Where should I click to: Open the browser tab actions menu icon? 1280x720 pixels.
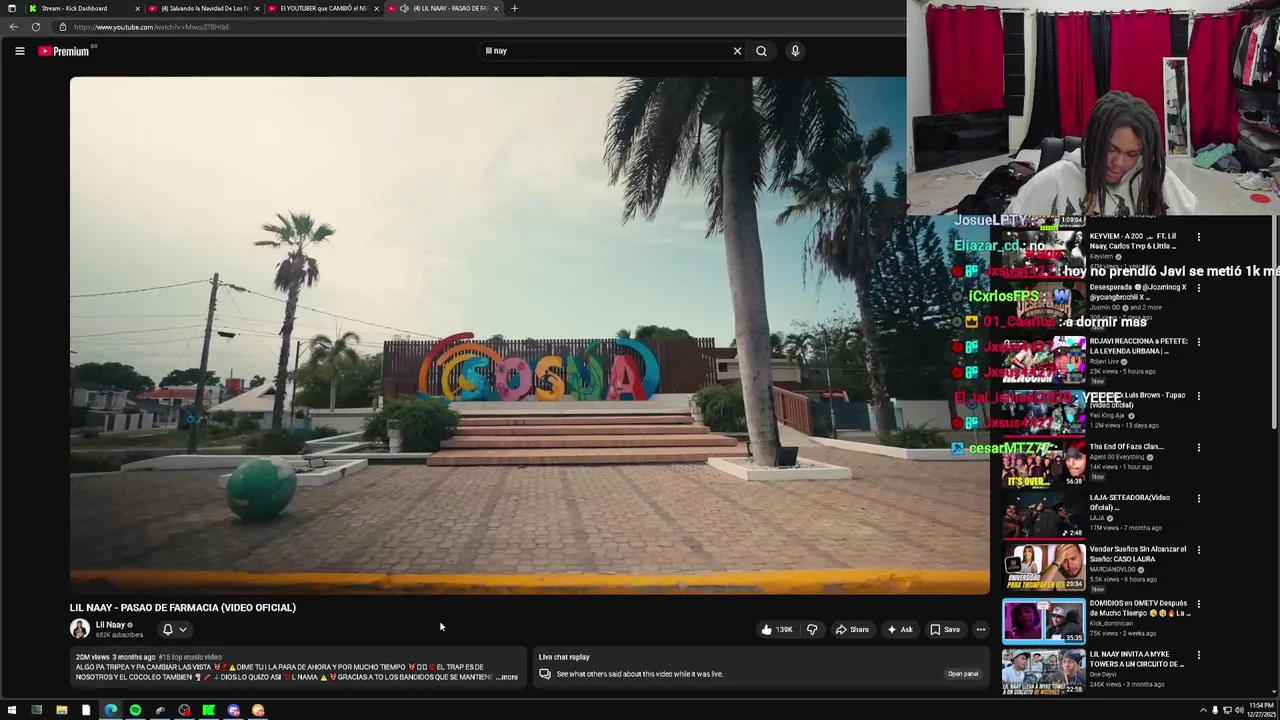(11, 8)
